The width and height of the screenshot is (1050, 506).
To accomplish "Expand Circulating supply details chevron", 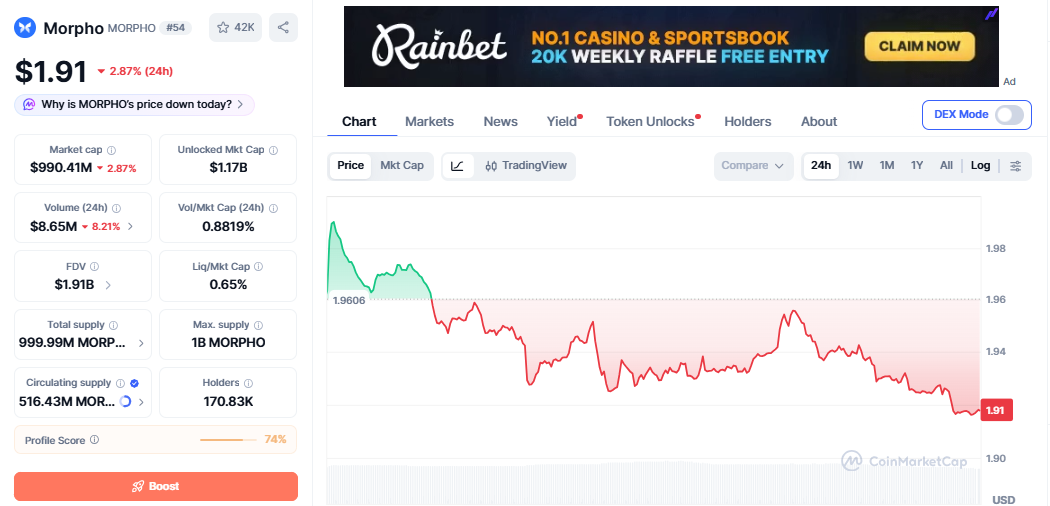I will tap(141, 402).
